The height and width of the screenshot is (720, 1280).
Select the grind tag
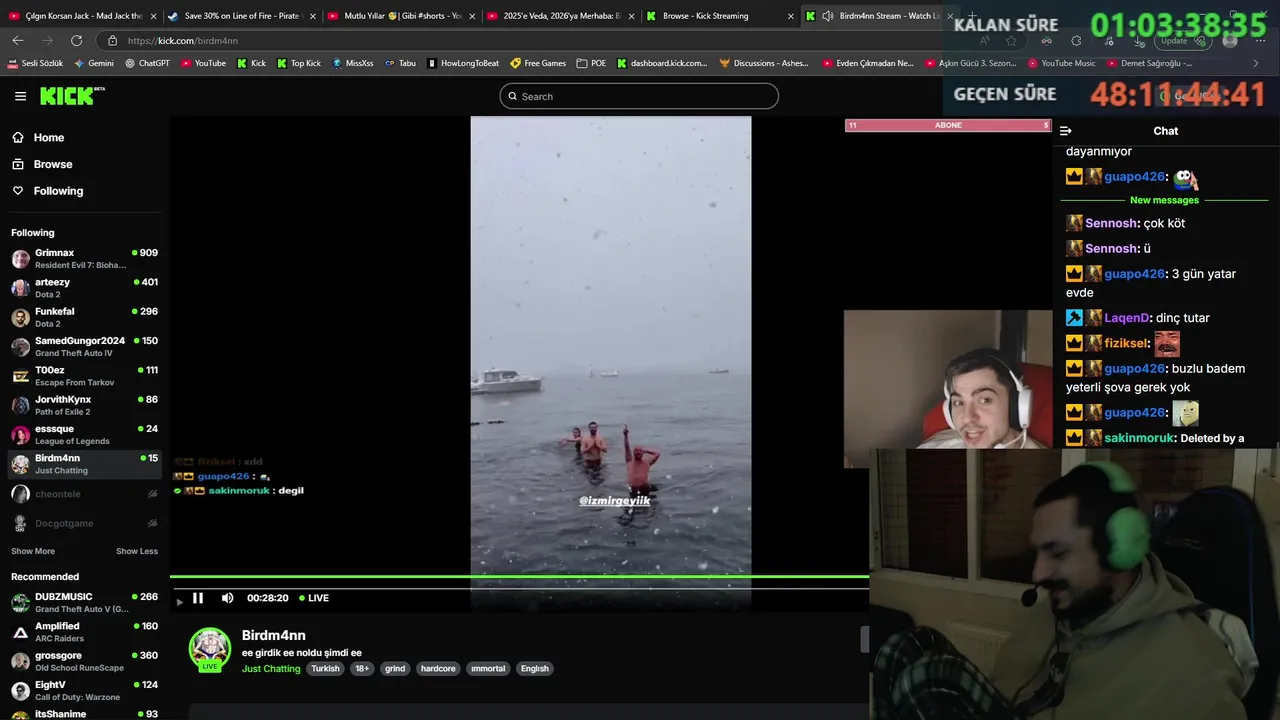click(395, 669)
